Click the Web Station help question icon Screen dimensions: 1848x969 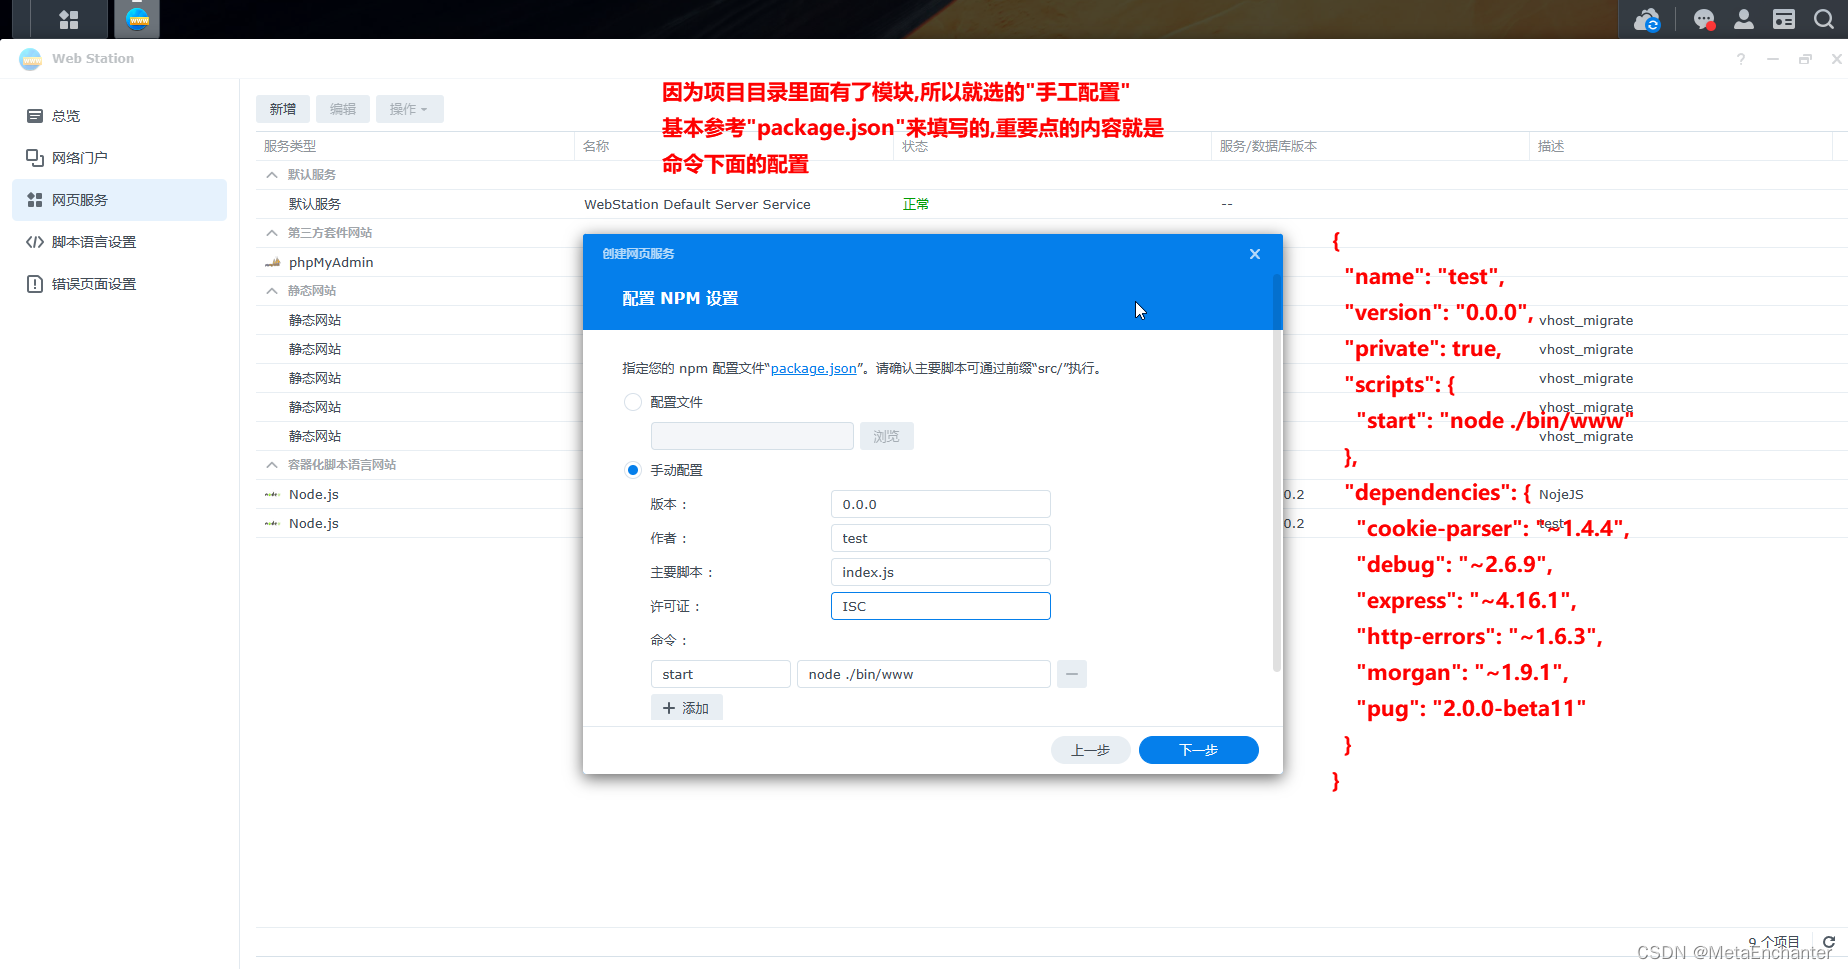[1741, 59]
